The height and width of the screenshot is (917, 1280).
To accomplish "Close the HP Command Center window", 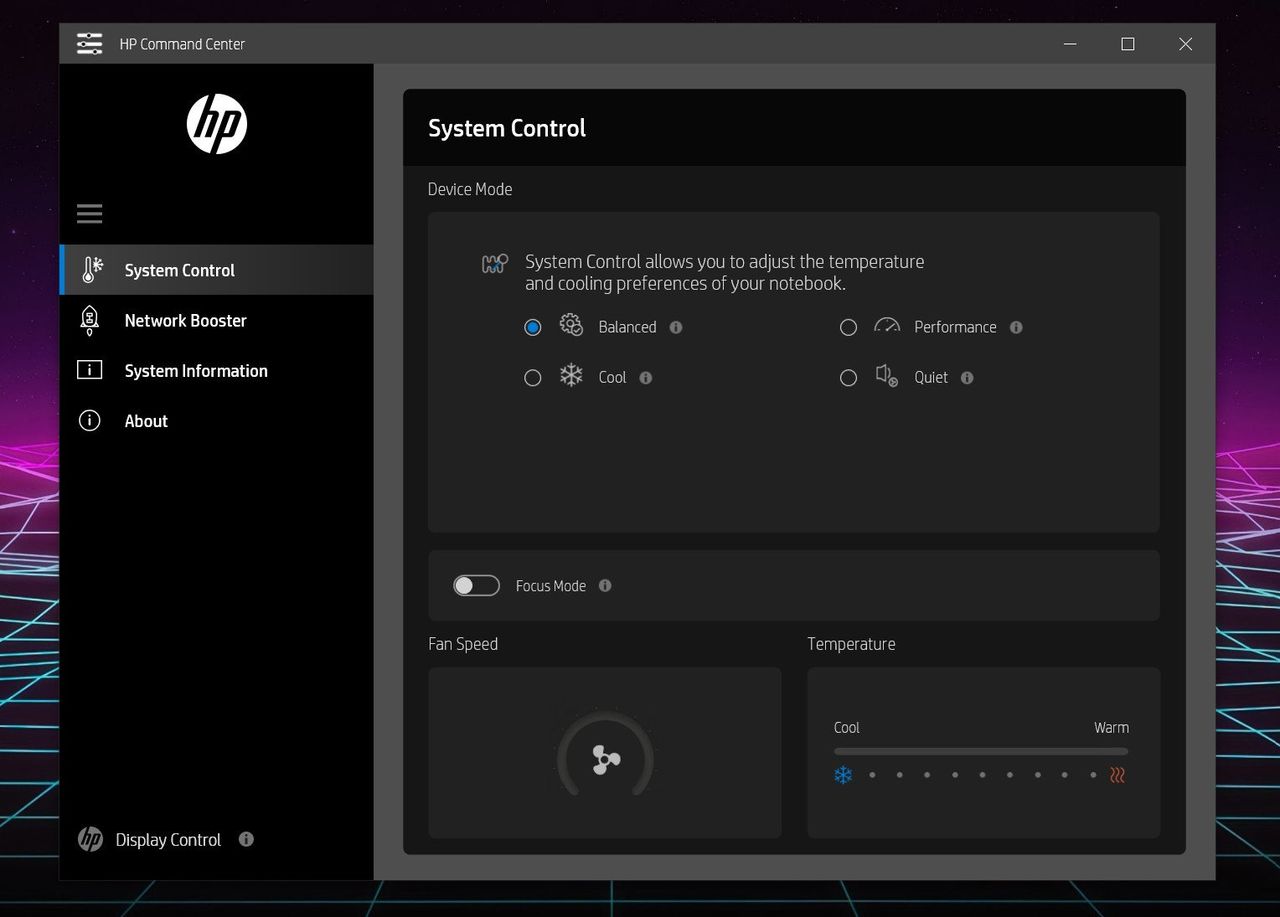I will coord(1185,44).
